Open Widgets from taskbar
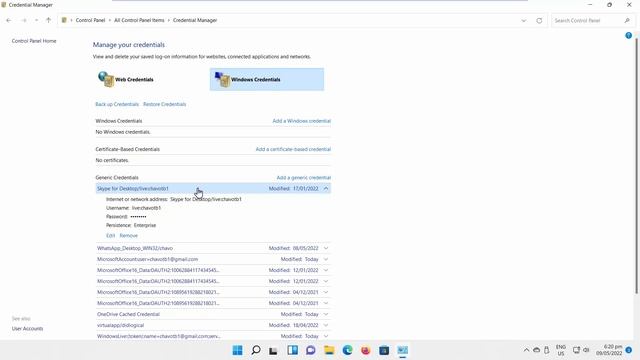The image size is (640, 360). tap(292, 350)
